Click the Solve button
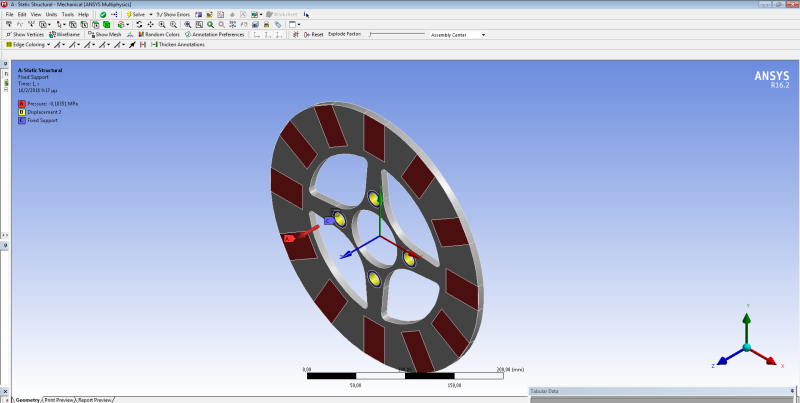This screenshot has width=800, height=403. point(136,14)
